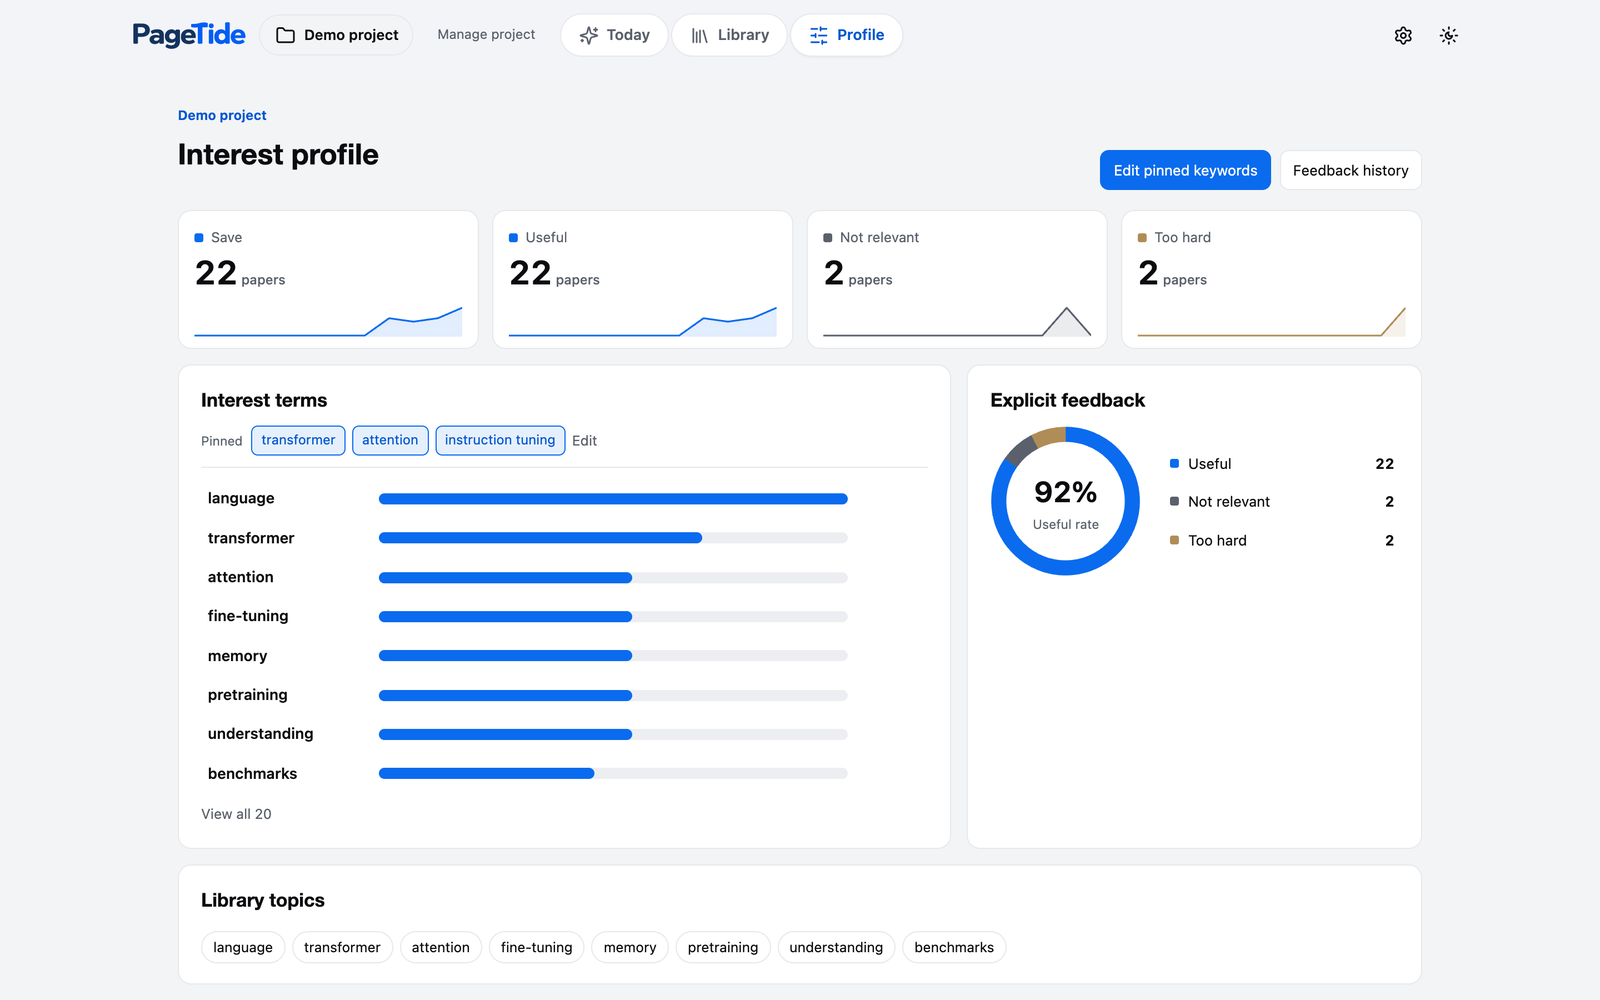Select the memory library topic chip
Screen dimensions: 1600x1000
(630, 947)
